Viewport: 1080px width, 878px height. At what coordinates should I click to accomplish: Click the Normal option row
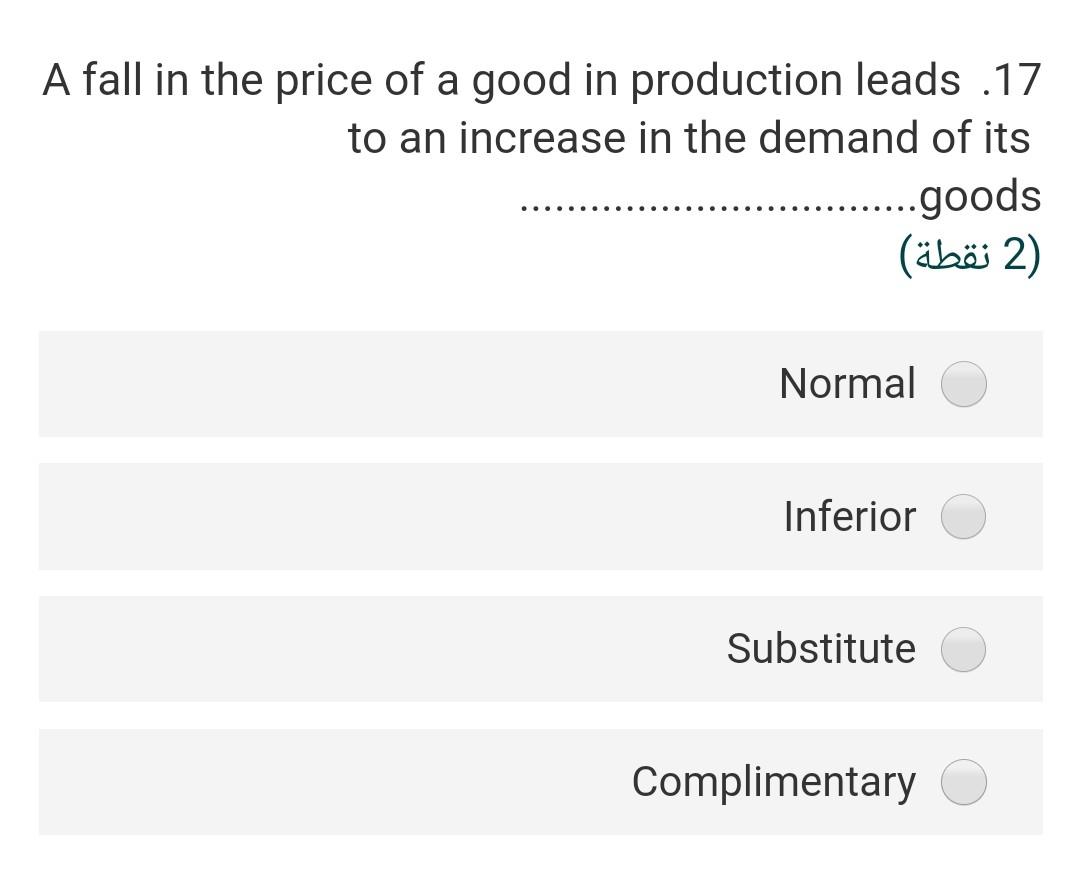click(540, 384)
